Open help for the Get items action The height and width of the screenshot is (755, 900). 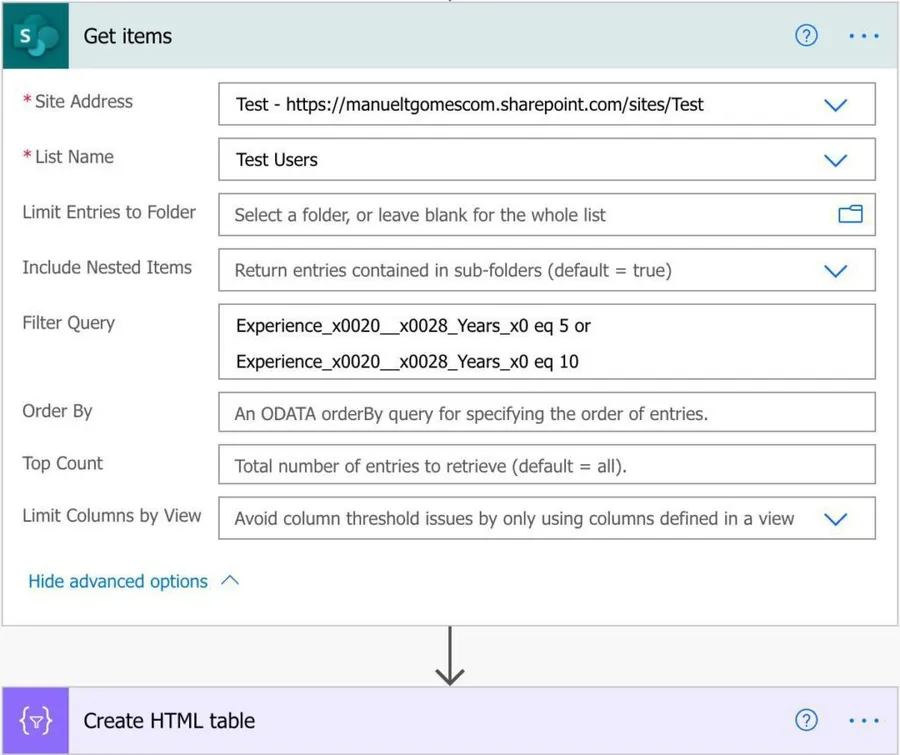coord(806,36)
